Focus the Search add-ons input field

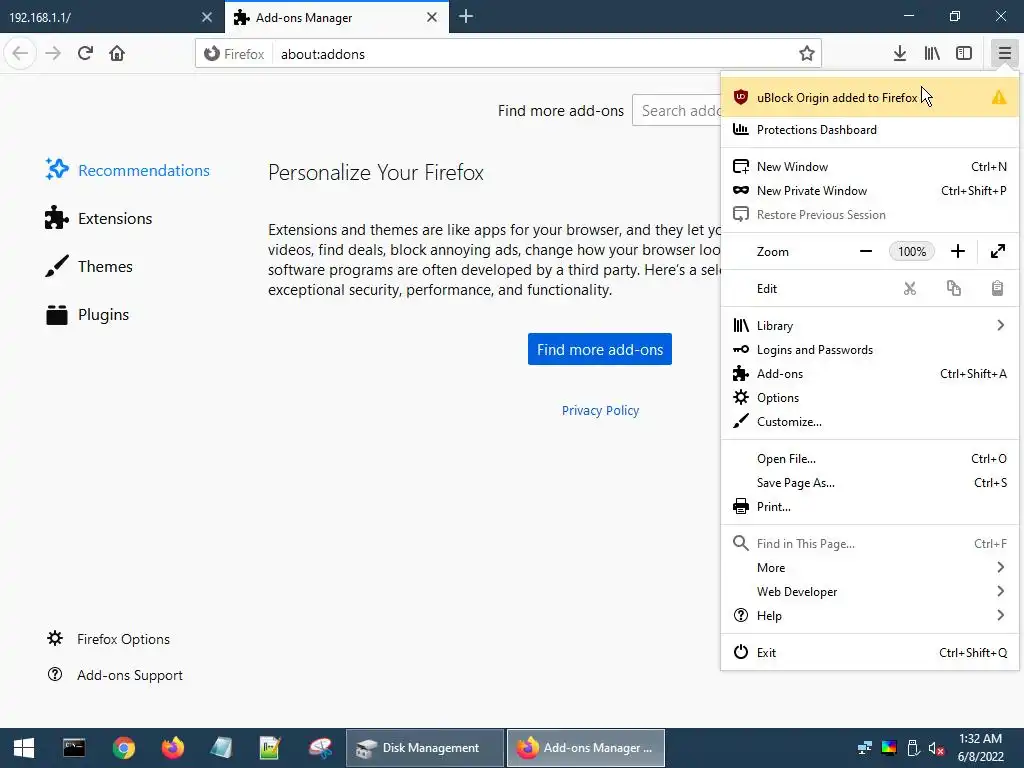click(677, 111)
